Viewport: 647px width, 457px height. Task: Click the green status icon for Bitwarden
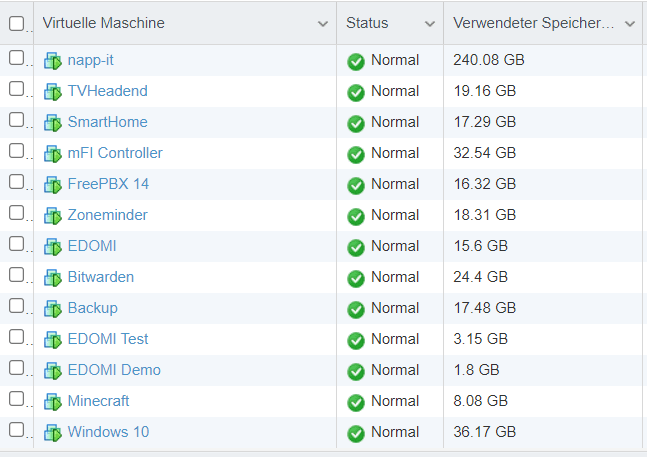click(356, 278)
